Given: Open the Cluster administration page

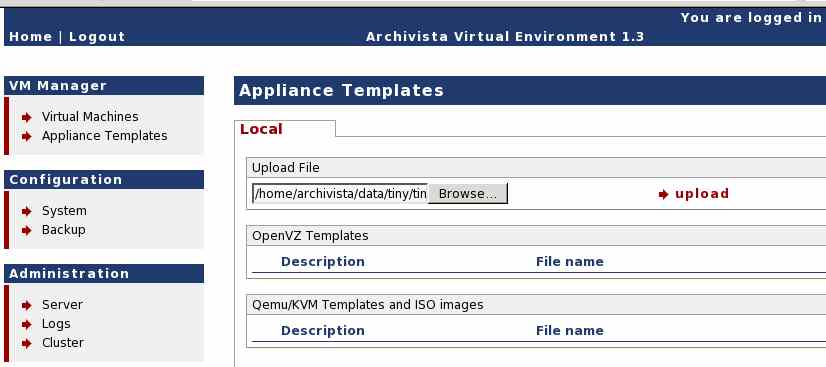Looking at the screenshot, I should click(x=63, y=343).
